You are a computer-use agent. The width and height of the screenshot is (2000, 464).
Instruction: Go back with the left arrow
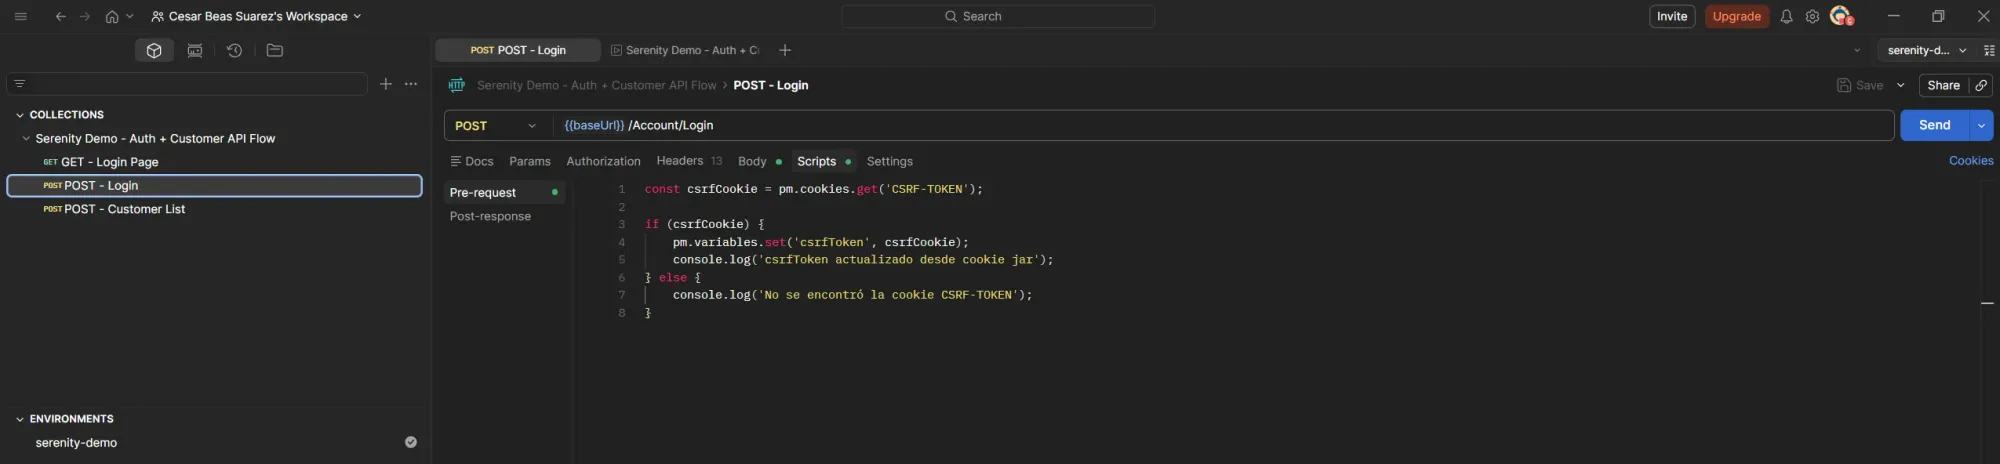(61, 16)
